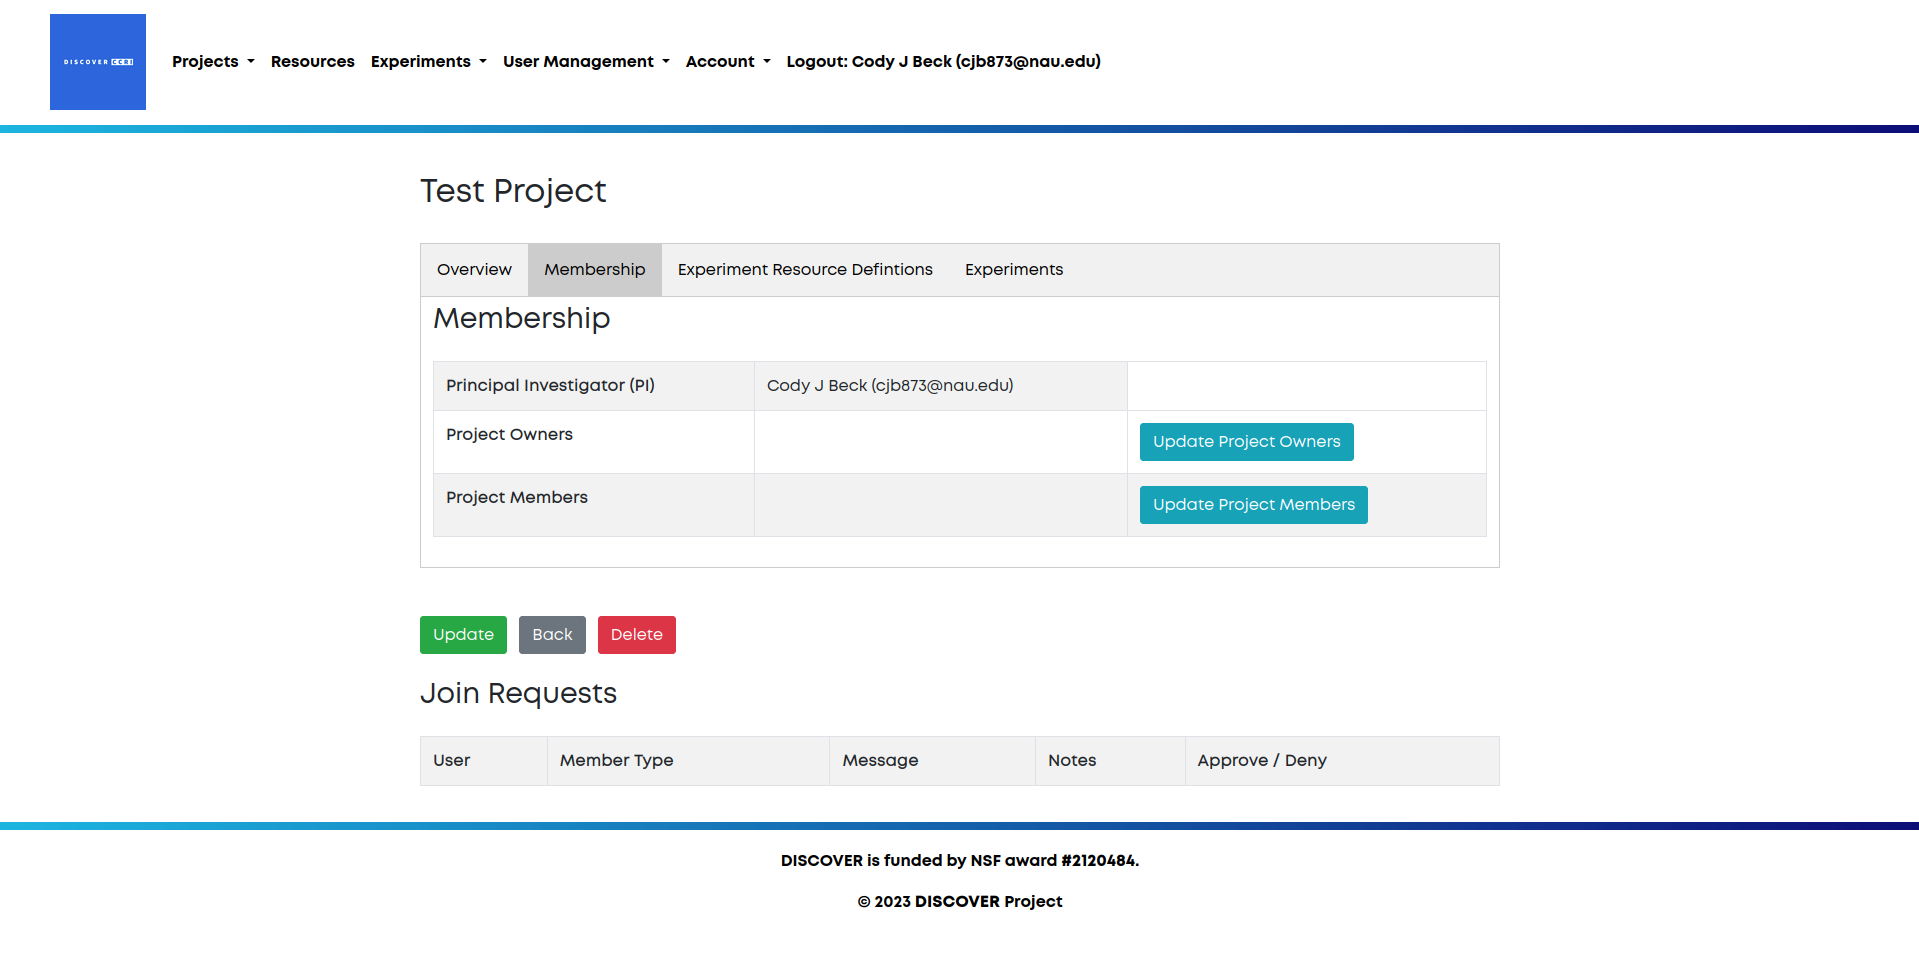1919x966 pixels.
Task: Select the Principal Investigator (PI) label cell
Action: click(x=594, y=386)
